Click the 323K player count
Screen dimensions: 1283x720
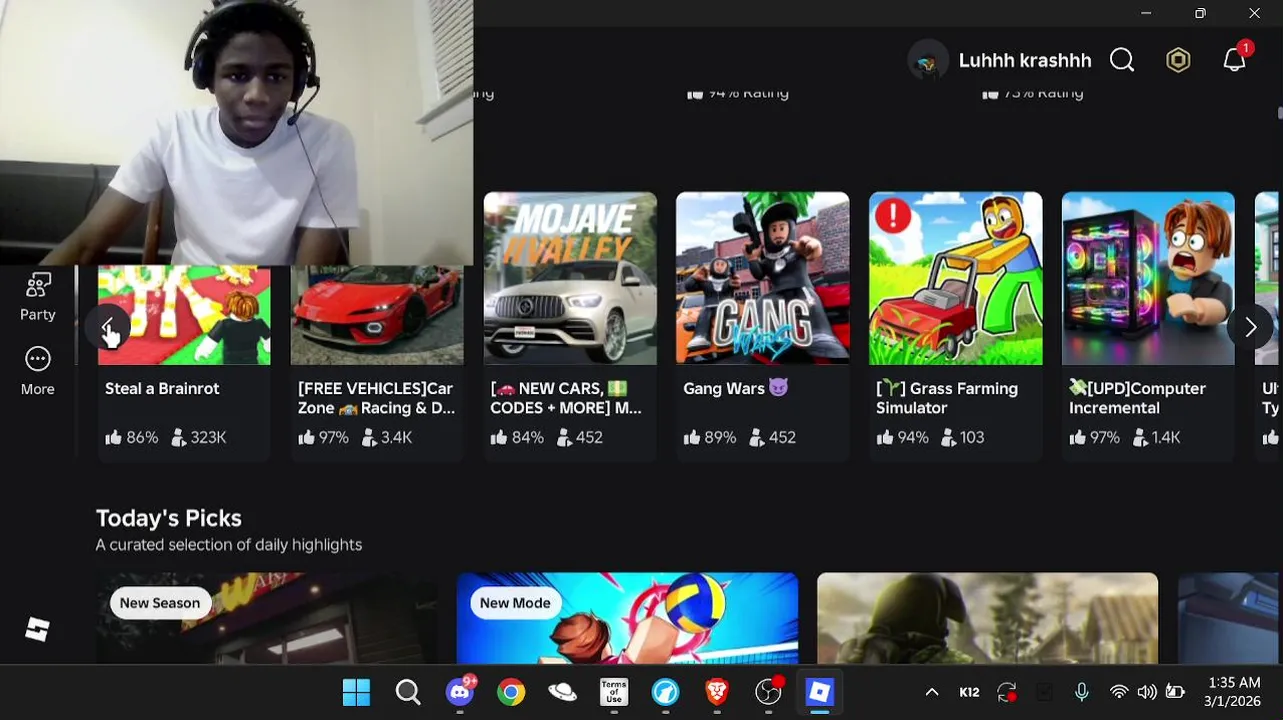(199, 437)
